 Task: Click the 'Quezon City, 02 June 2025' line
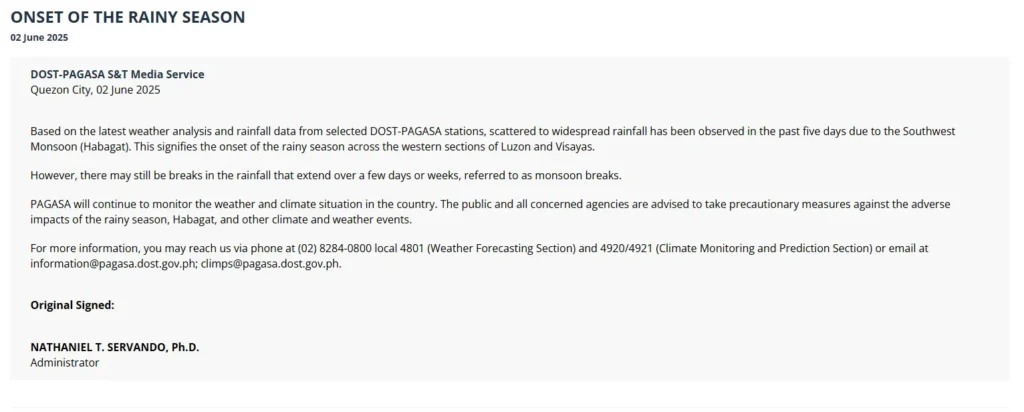(x=95, y=90)
